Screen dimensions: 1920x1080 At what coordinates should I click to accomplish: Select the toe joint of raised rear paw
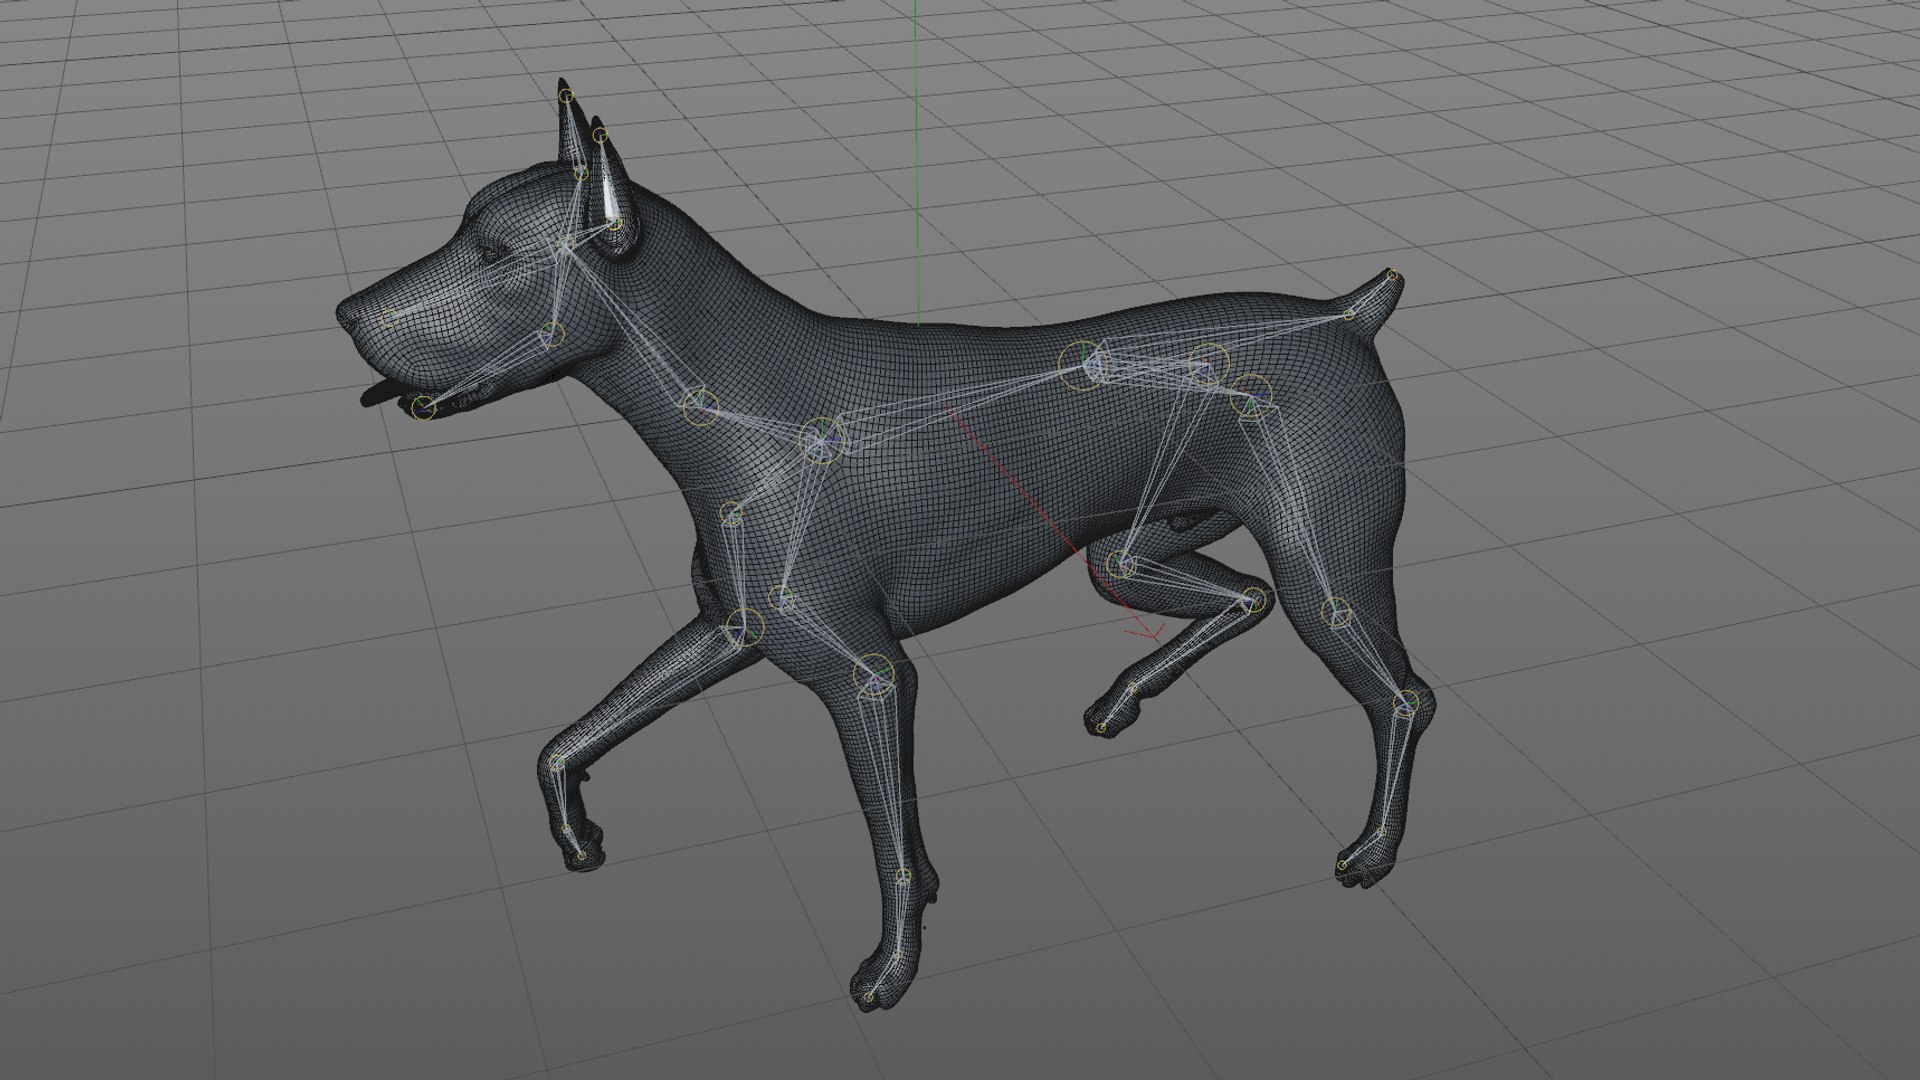click(x=1101, y=727)
